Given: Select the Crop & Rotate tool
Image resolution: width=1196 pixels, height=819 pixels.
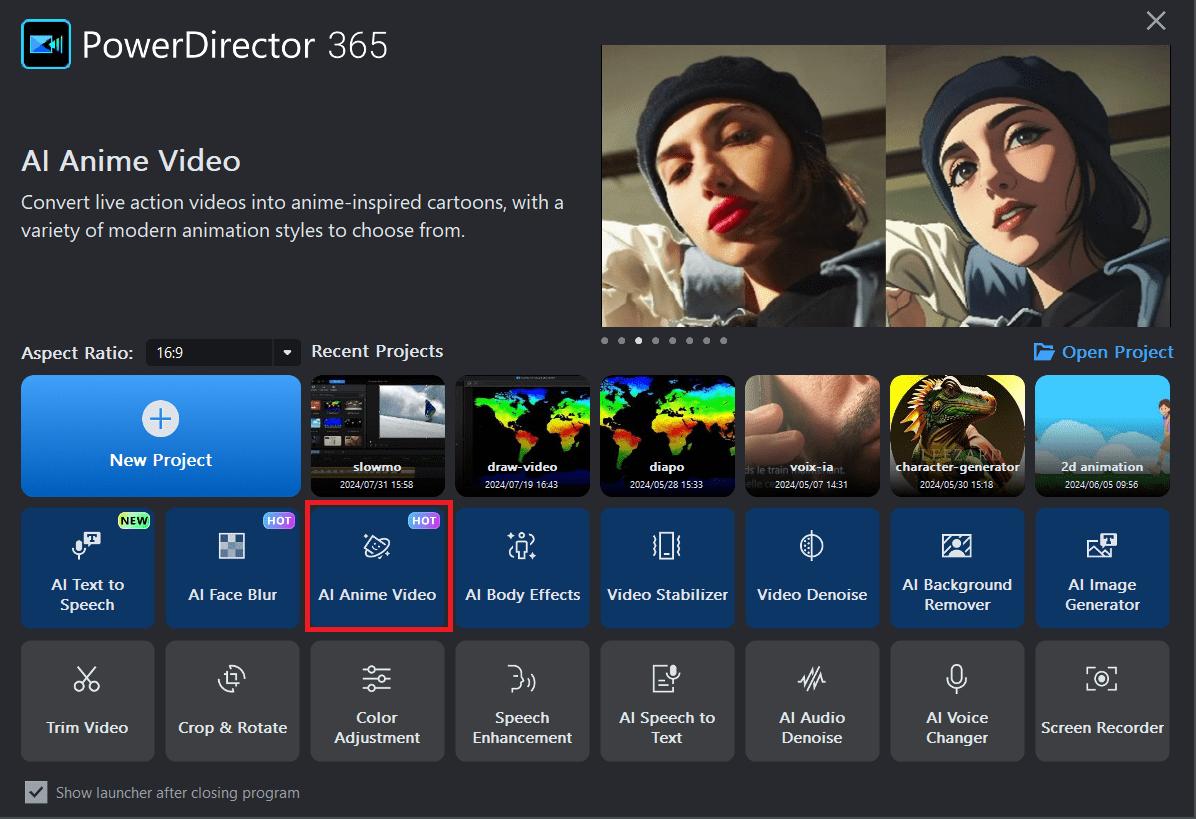Looking at the screenshot, I should (232, 700).
